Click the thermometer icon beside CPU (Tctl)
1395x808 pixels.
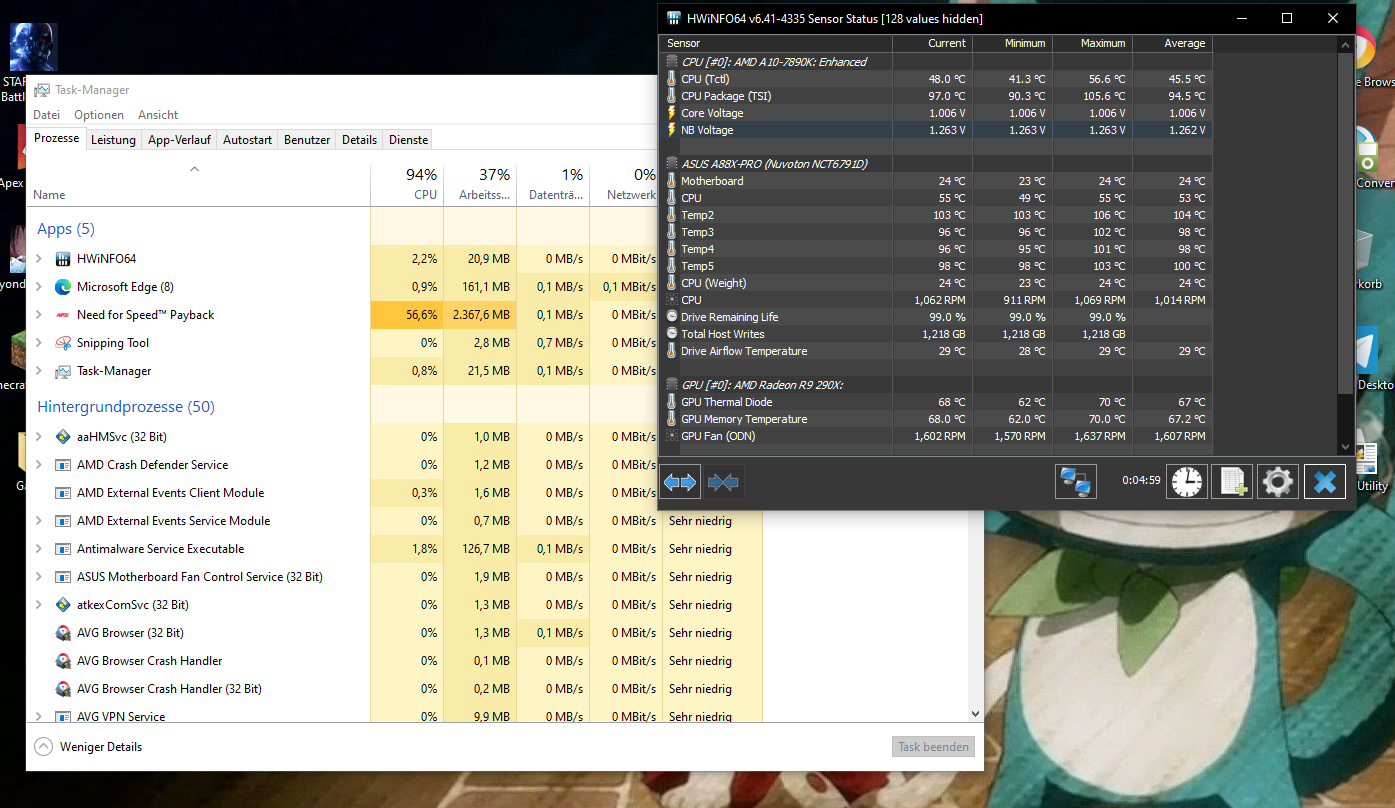[x=671, y=79]
